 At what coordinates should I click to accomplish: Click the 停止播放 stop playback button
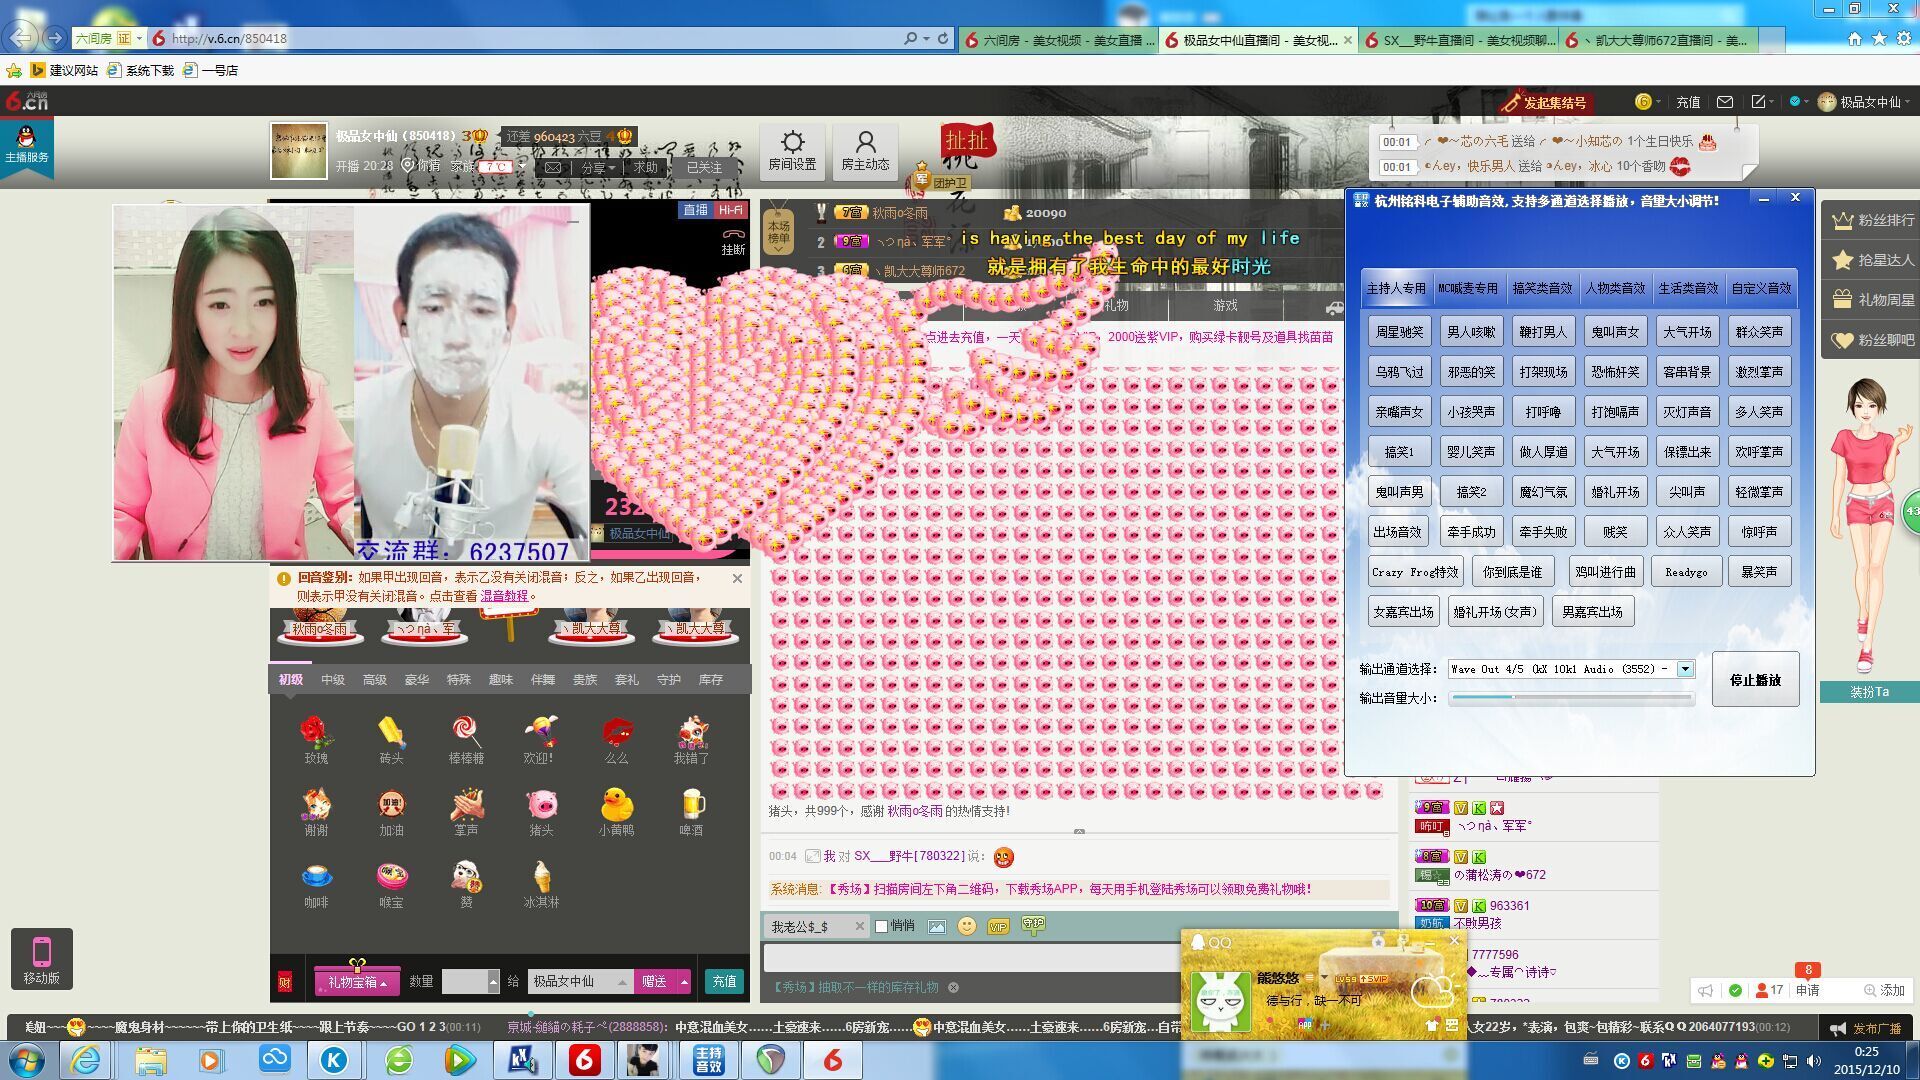(1755, 680)
